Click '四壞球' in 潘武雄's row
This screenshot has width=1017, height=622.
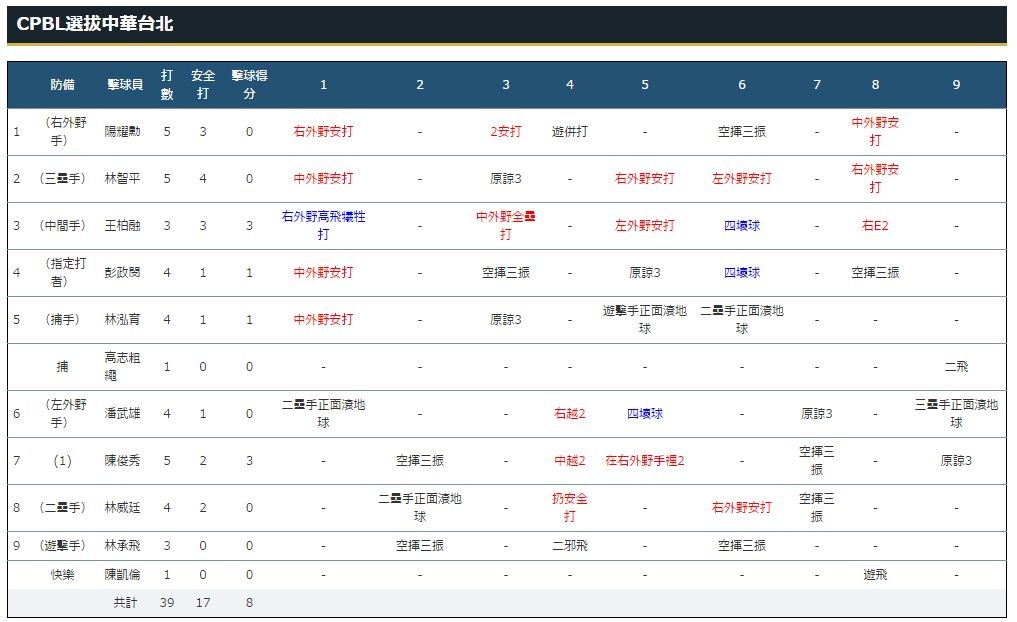[x=645, y=413]
